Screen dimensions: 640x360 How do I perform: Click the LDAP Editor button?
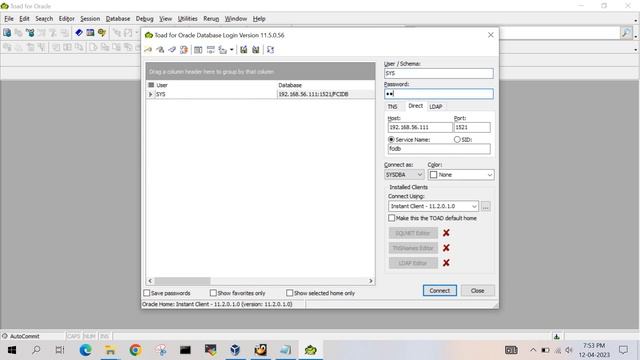(413, 263)
